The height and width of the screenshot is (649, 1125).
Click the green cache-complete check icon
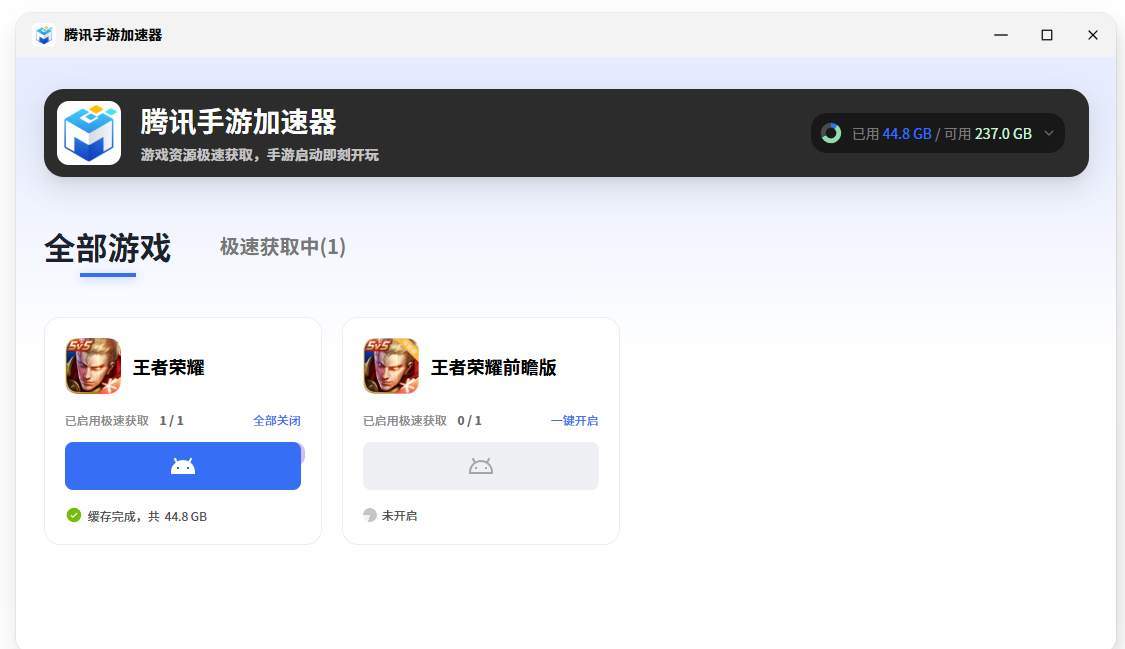tap(74, 515)
